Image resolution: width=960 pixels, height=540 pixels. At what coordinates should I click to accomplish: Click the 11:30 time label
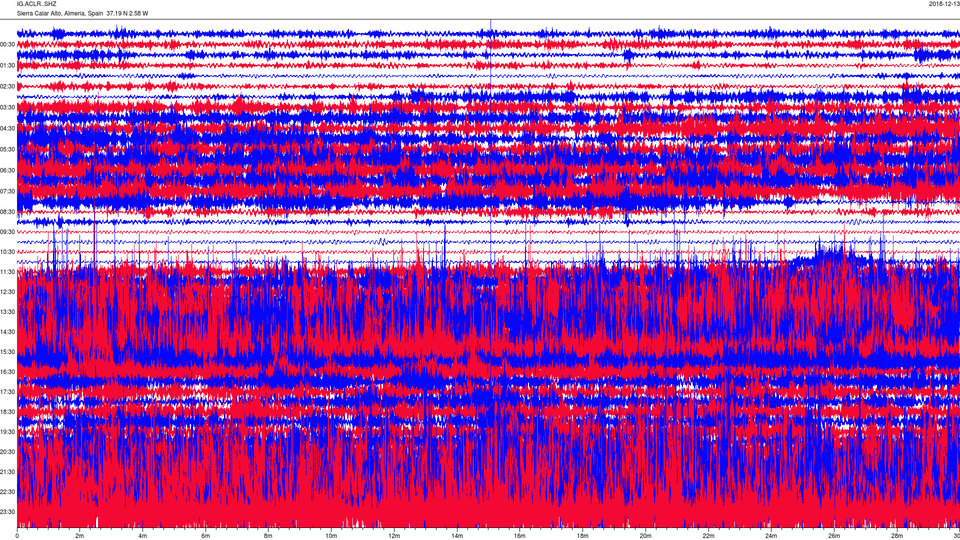coord(7,272)
